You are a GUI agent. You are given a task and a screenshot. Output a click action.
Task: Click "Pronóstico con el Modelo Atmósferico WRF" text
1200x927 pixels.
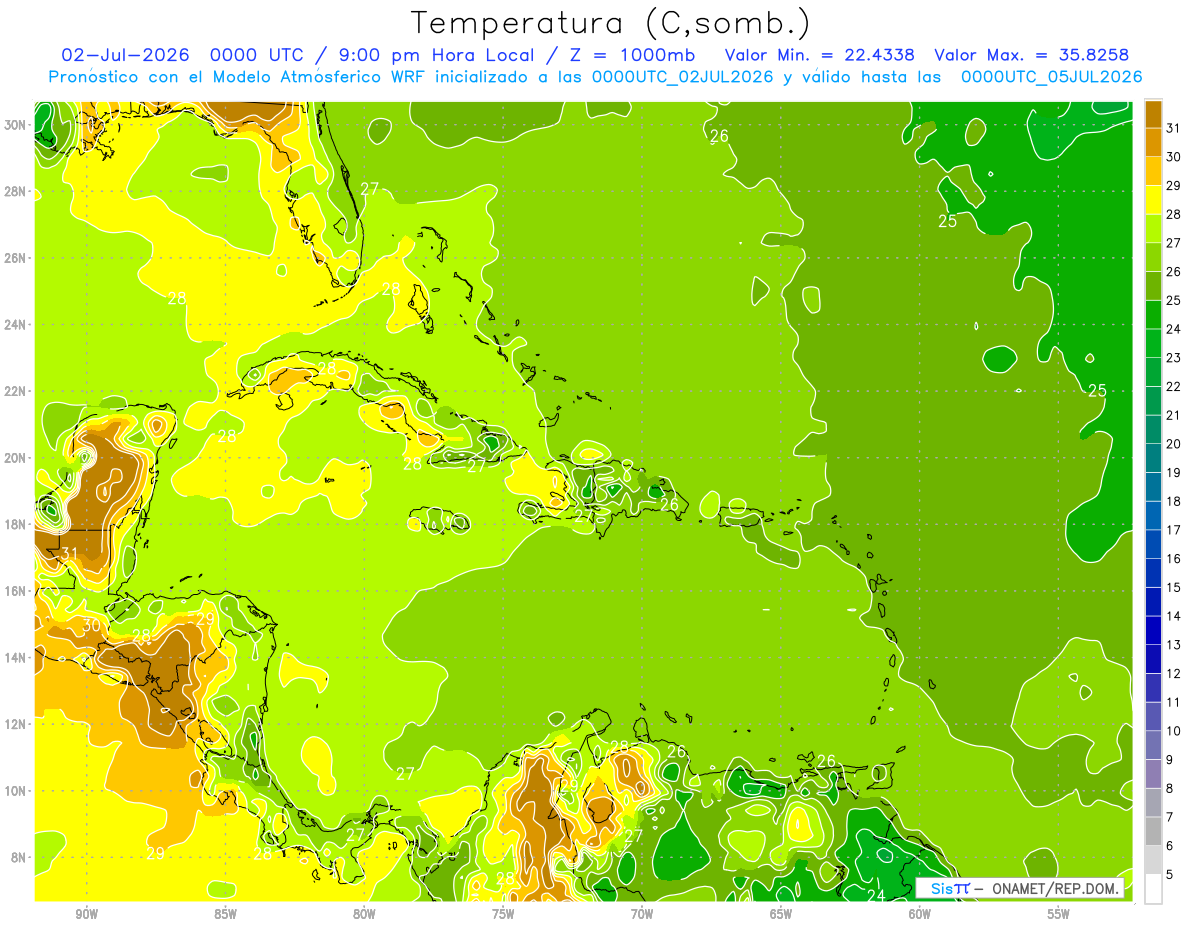pyautogui.click(x=238, y=76)
